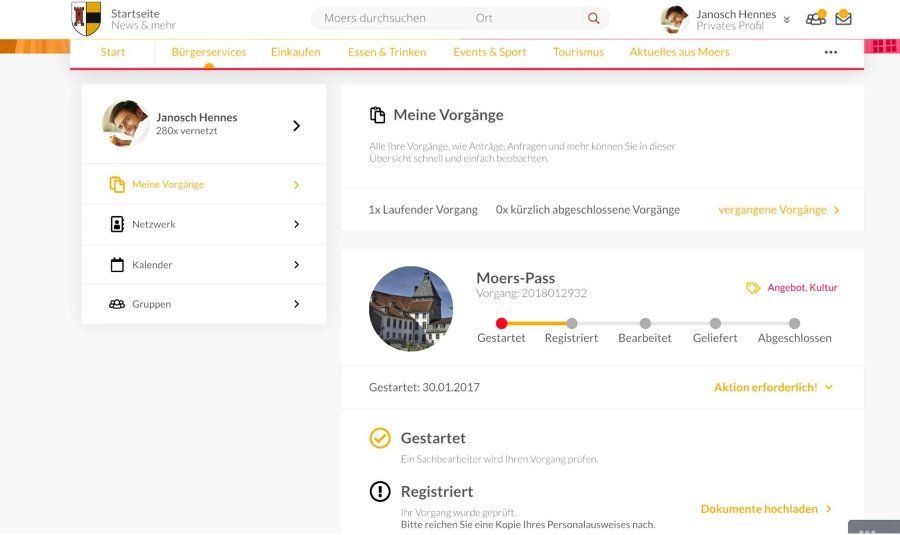The width and height of the screenshot is (900, 535).
Task: Click 0x kürzlich abgeschlossene Vorgänge text
Action: coord(588,210)
